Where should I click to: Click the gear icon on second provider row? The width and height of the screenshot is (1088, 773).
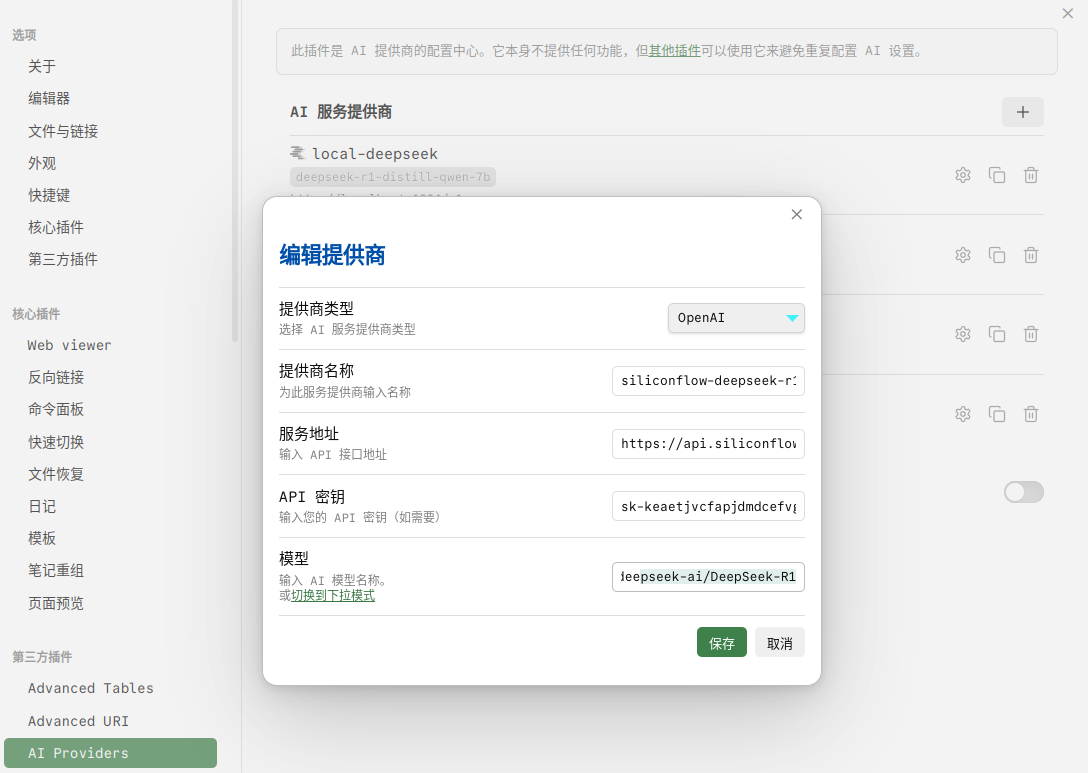[x=963, y=255]
